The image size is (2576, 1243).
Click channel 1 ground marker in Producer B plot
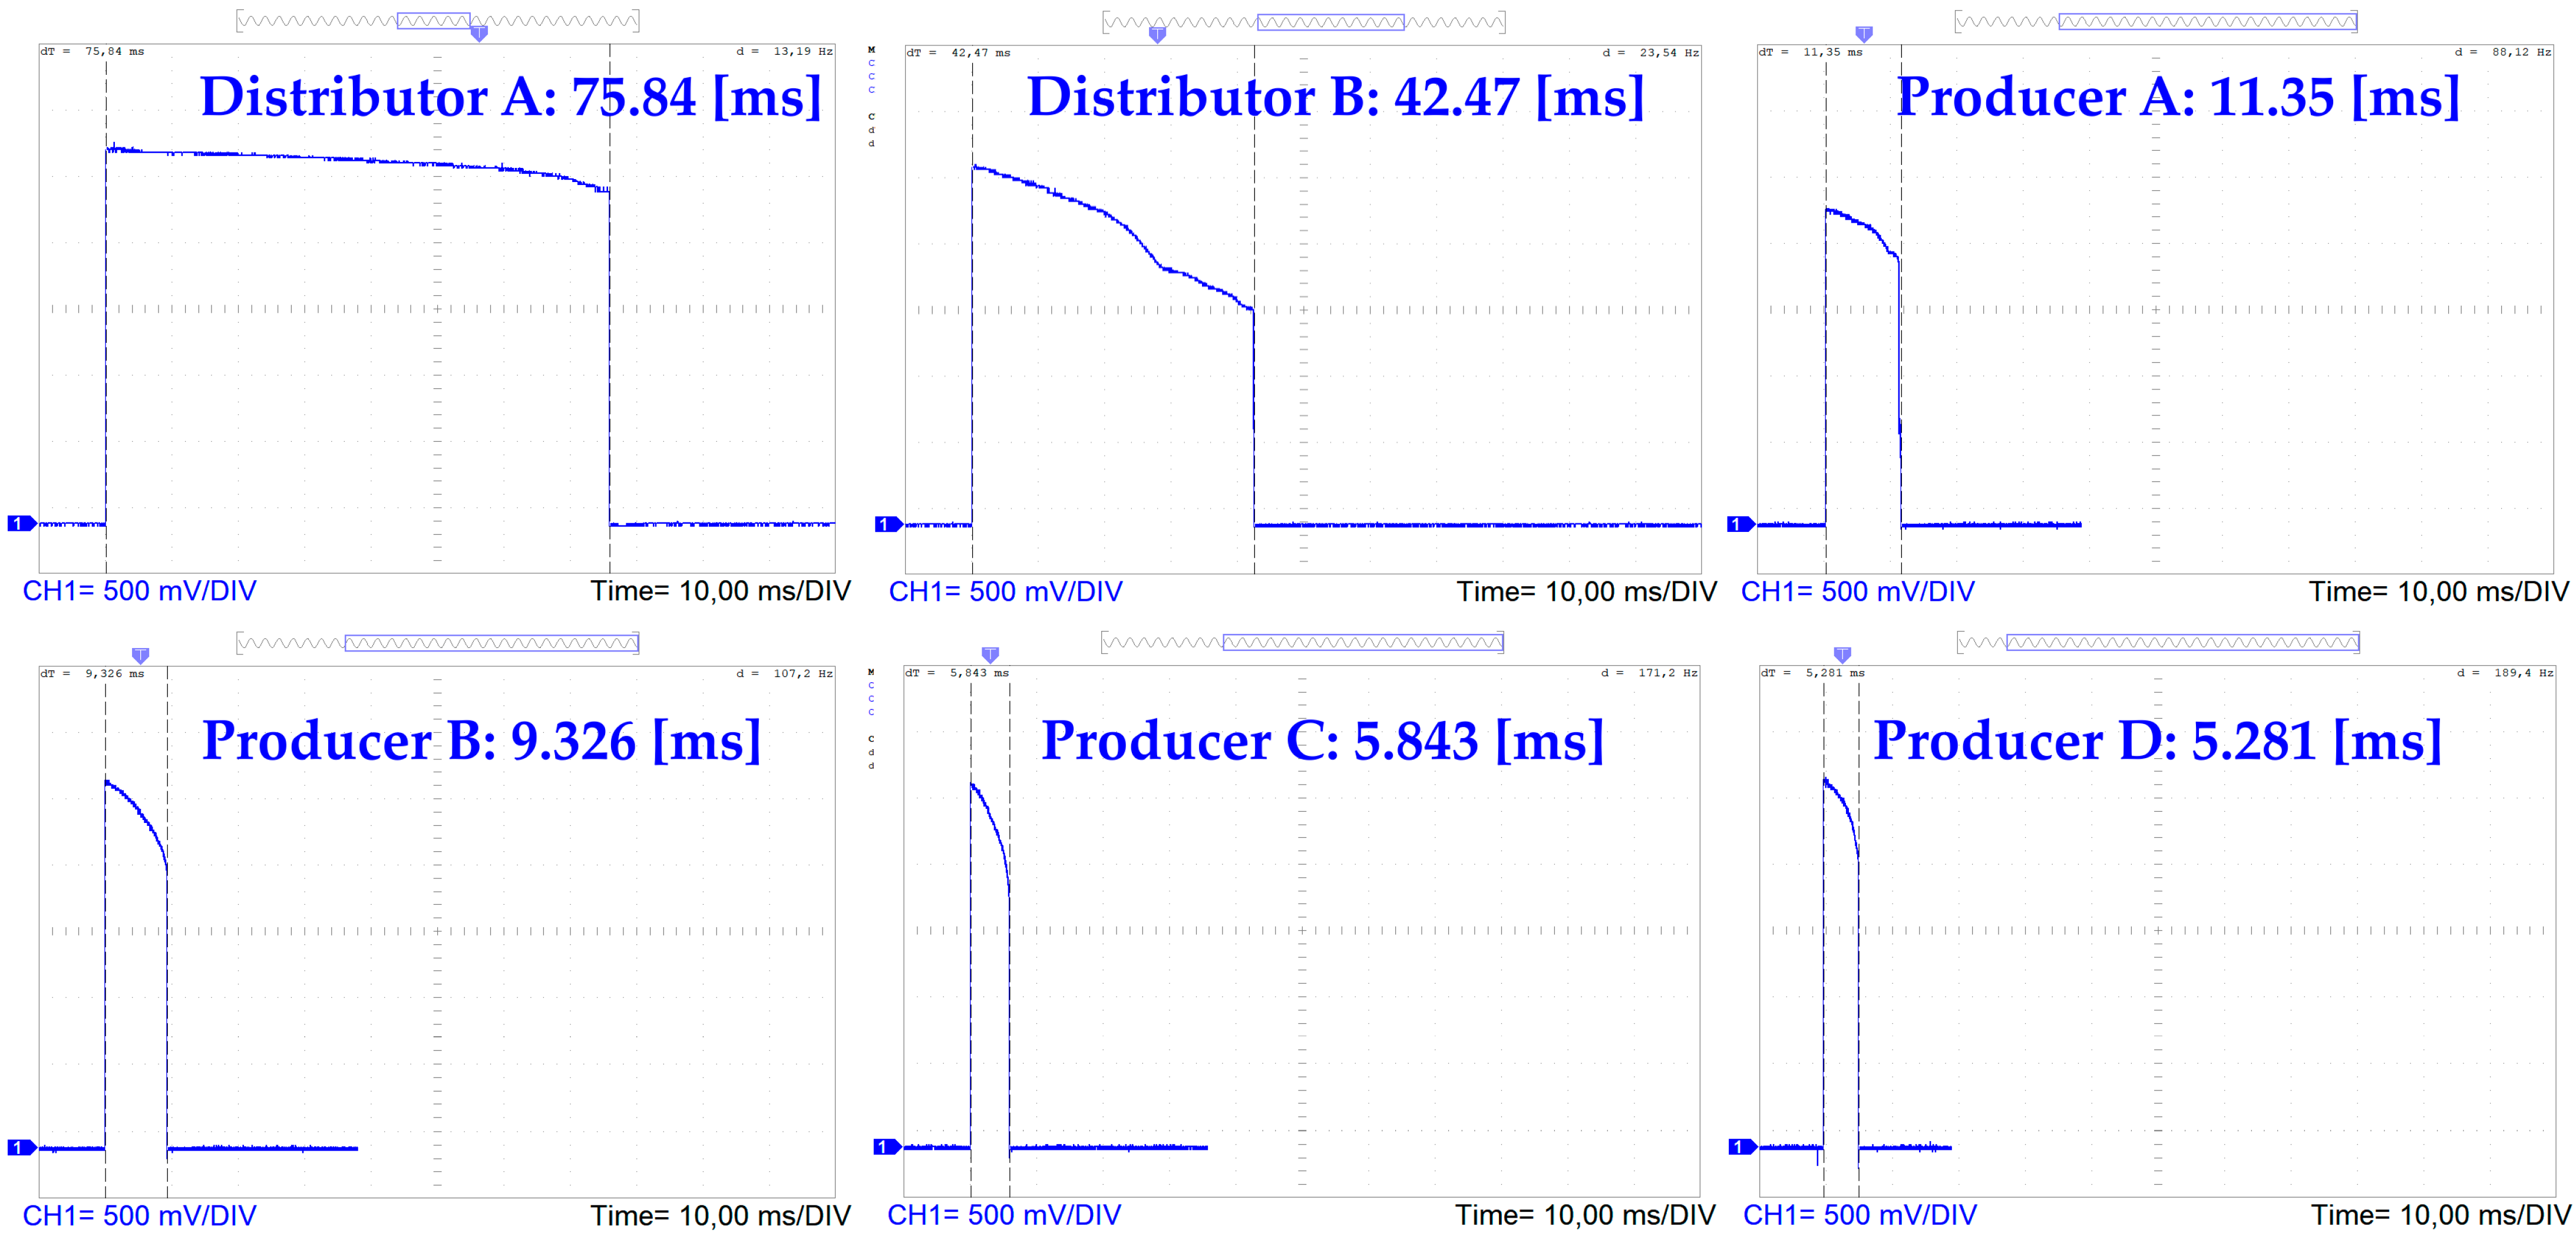(20, 1147)
